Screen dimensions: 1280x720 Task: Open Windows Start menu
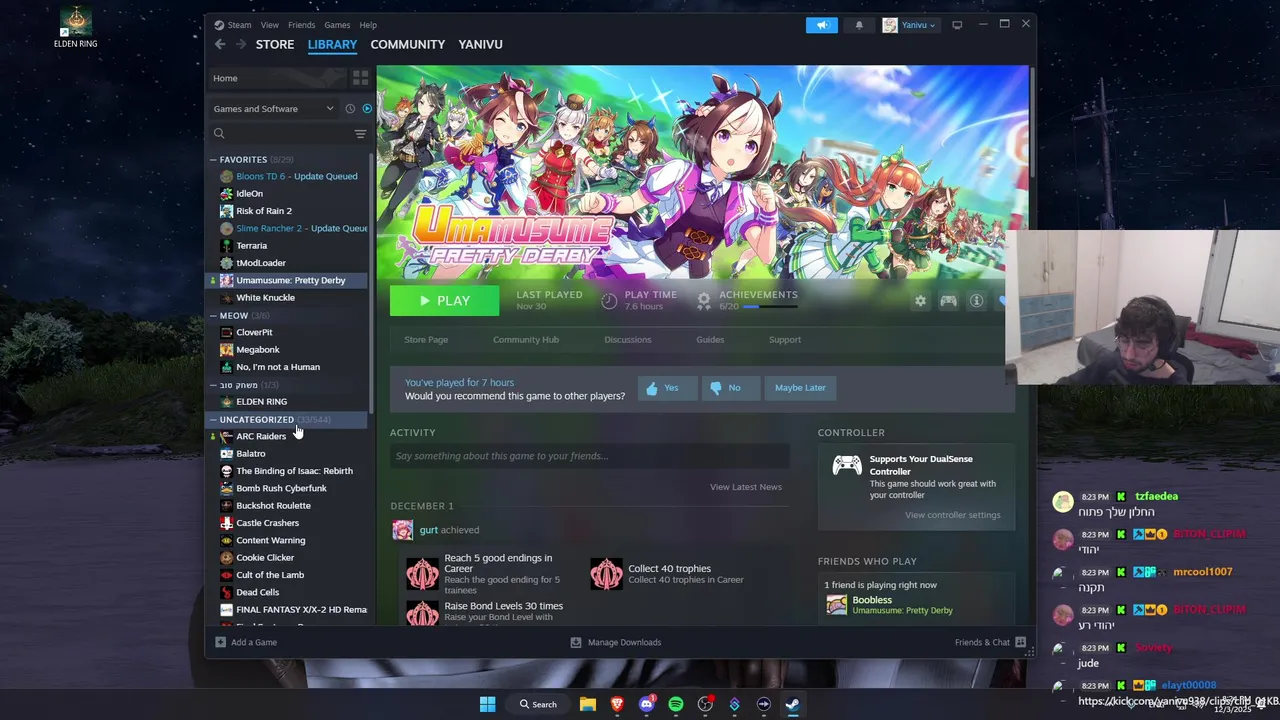click(x=487, y=704)
